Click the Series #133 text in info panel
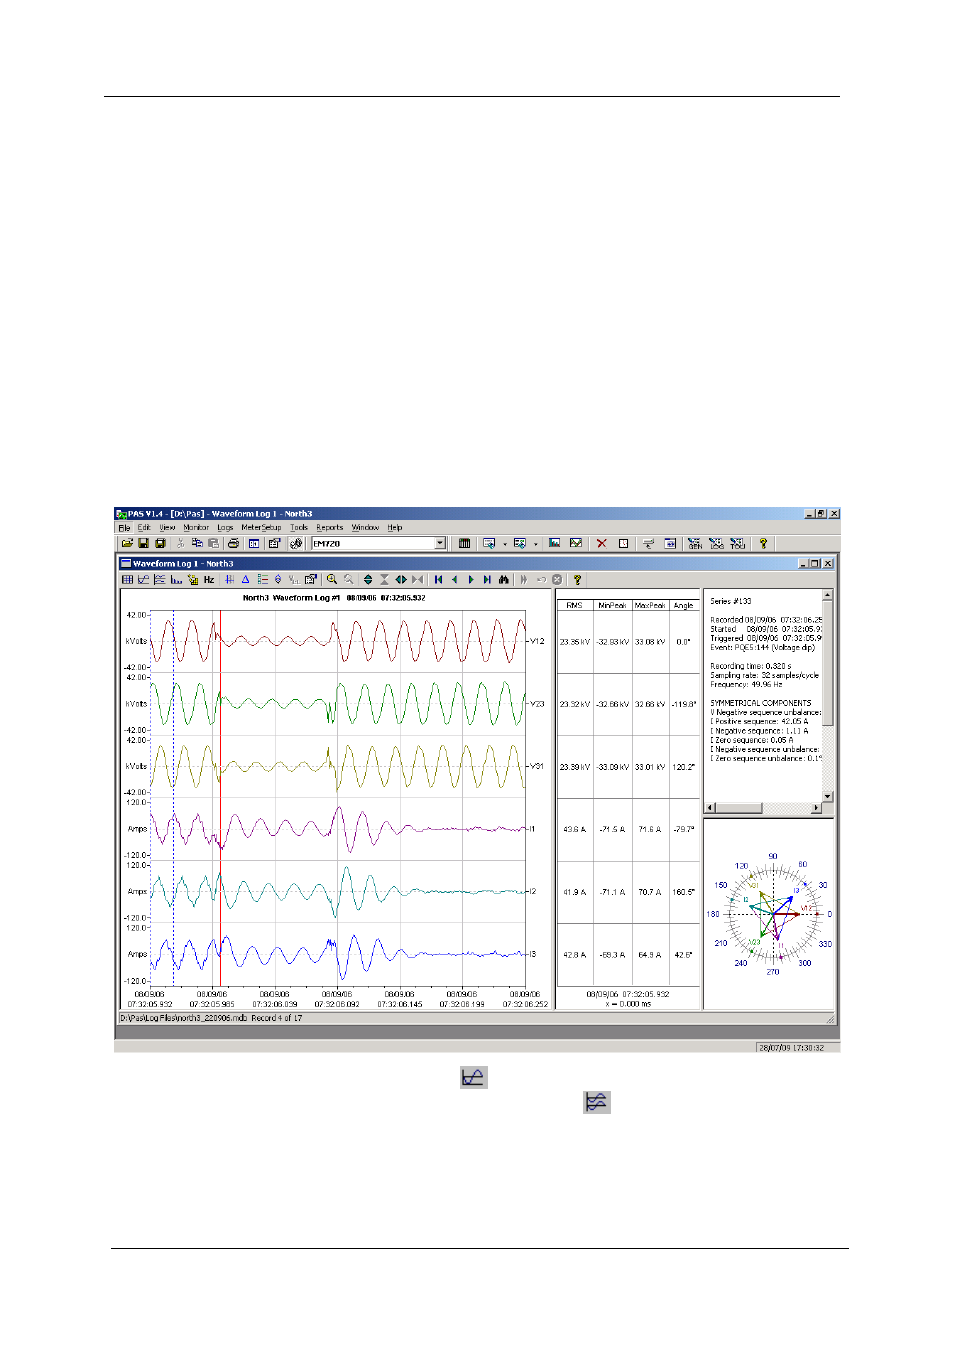Screen dimensions: 954x1350 [730, 601]
